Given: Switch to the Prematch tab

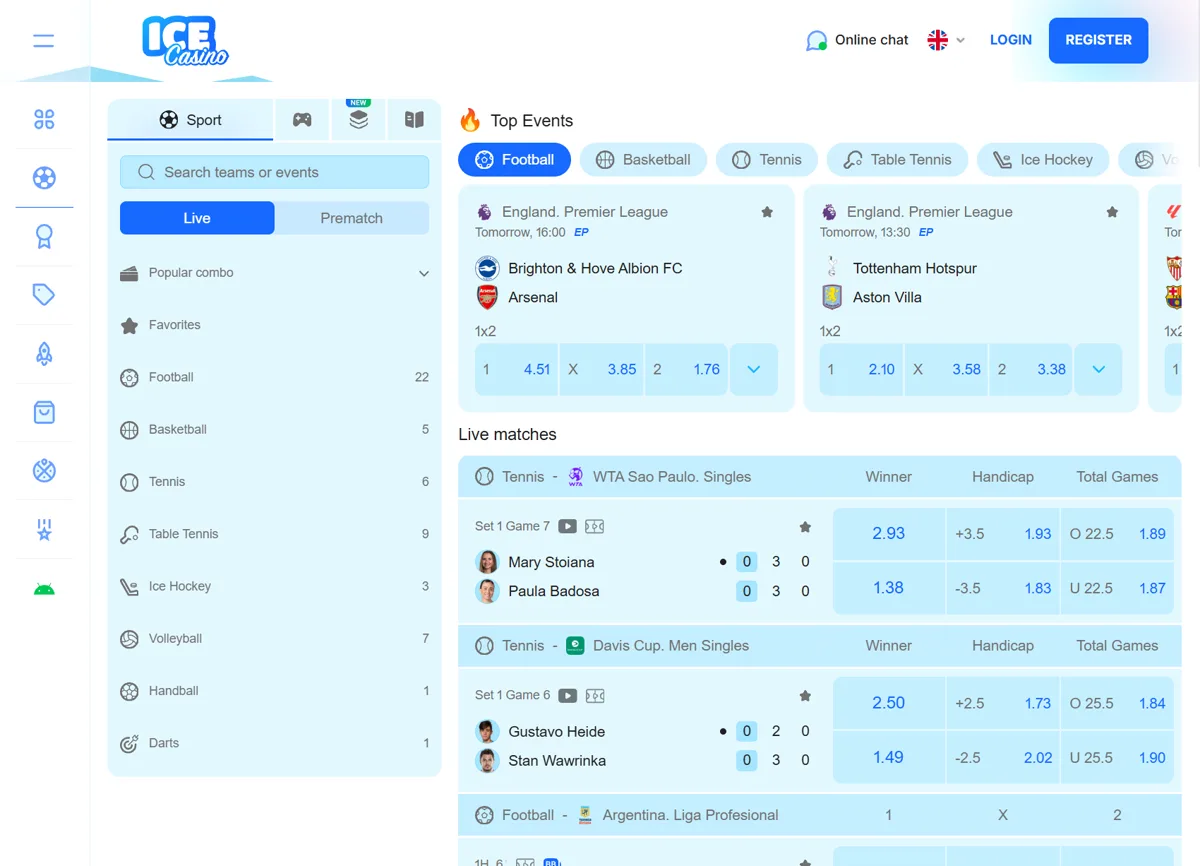Looking at the screenshot, I should [352, 218].
